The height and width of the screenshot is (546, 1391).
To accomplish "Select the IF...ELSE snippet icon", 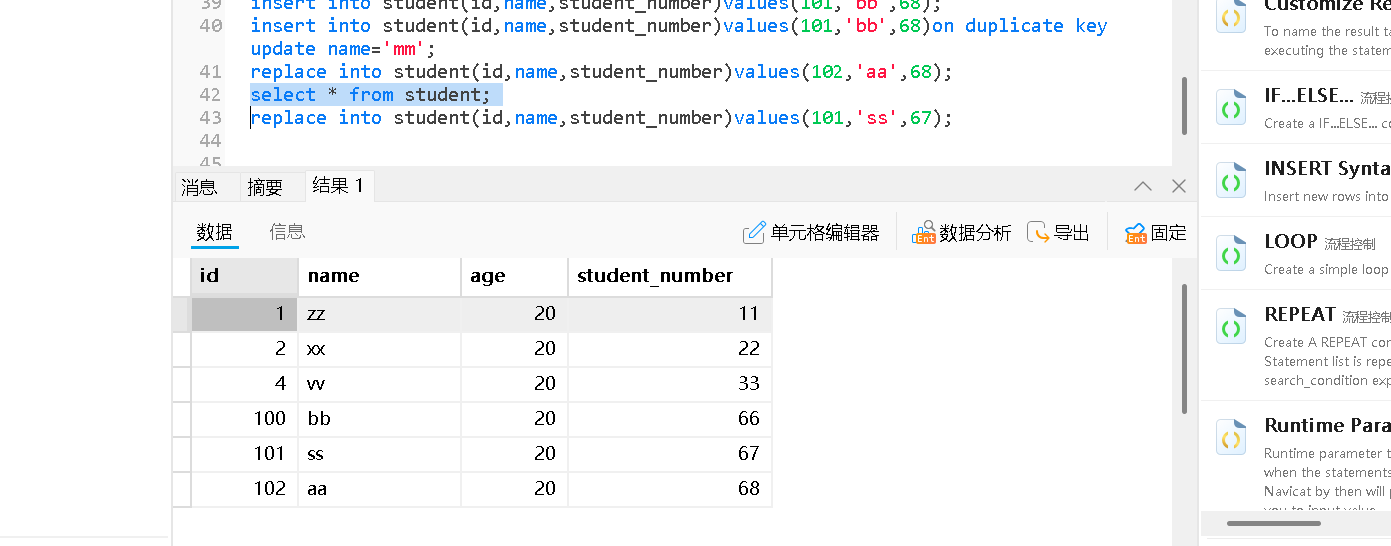I will tap(1231, 107).
